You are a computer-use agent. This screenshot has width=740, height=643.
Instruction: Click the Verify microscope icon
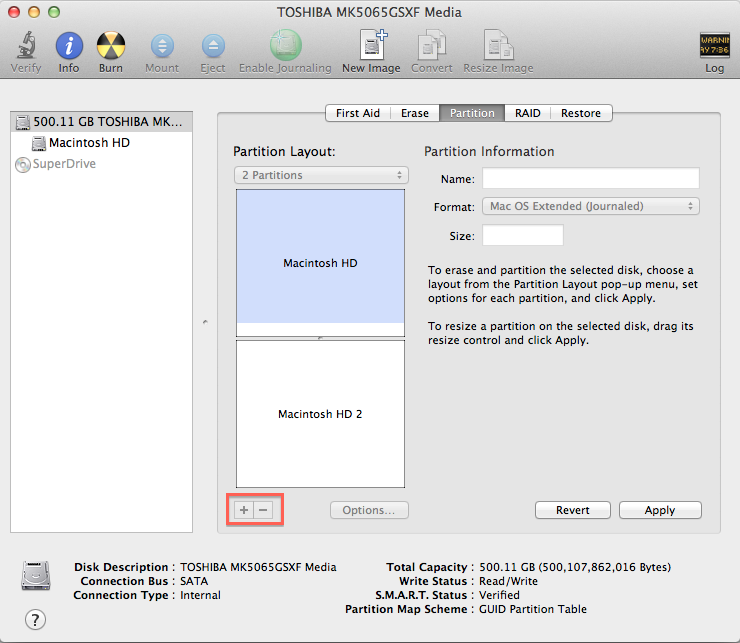tap(26, 46)
